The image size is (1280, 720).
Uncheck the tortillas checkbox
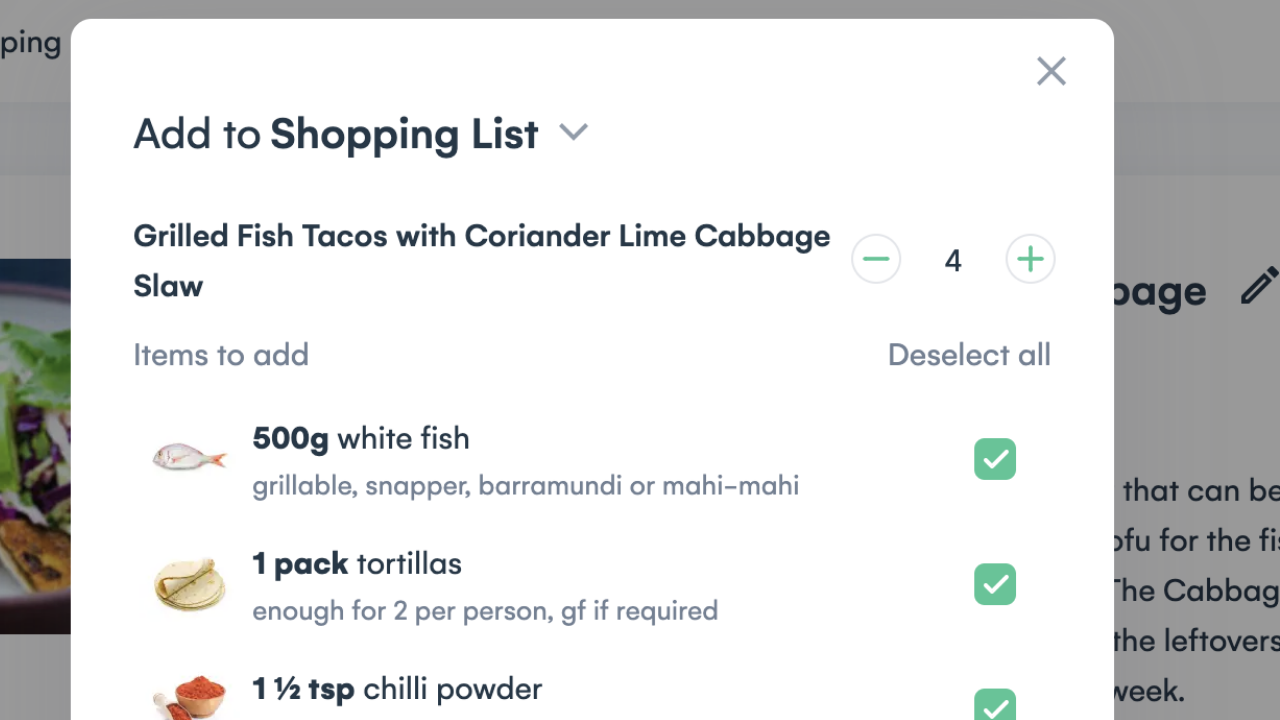995,584
